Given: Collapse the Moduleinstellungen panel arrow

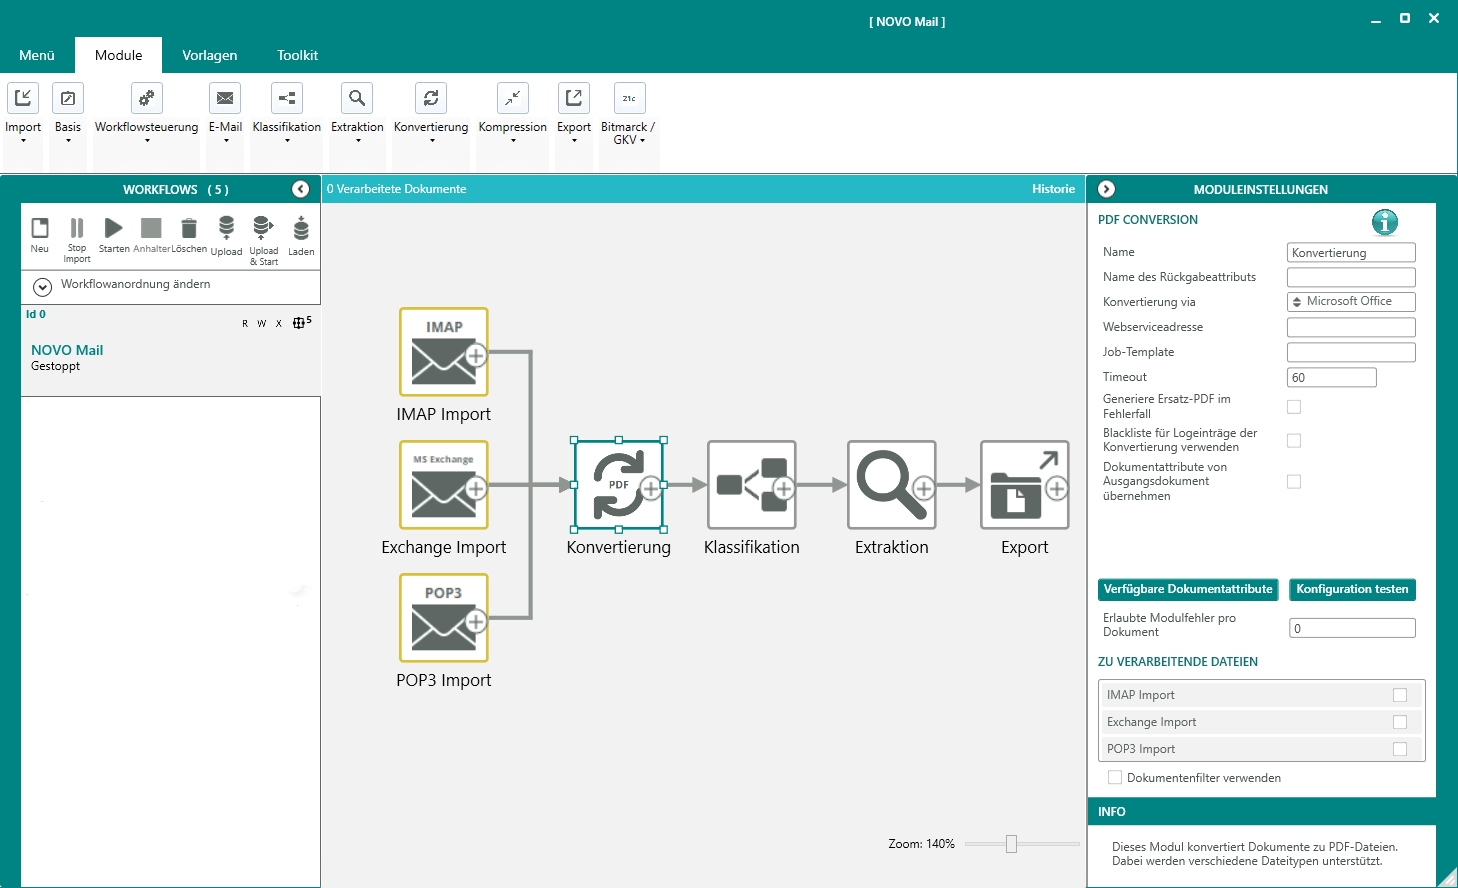Looking at the screenshot, I should 1106,189.
